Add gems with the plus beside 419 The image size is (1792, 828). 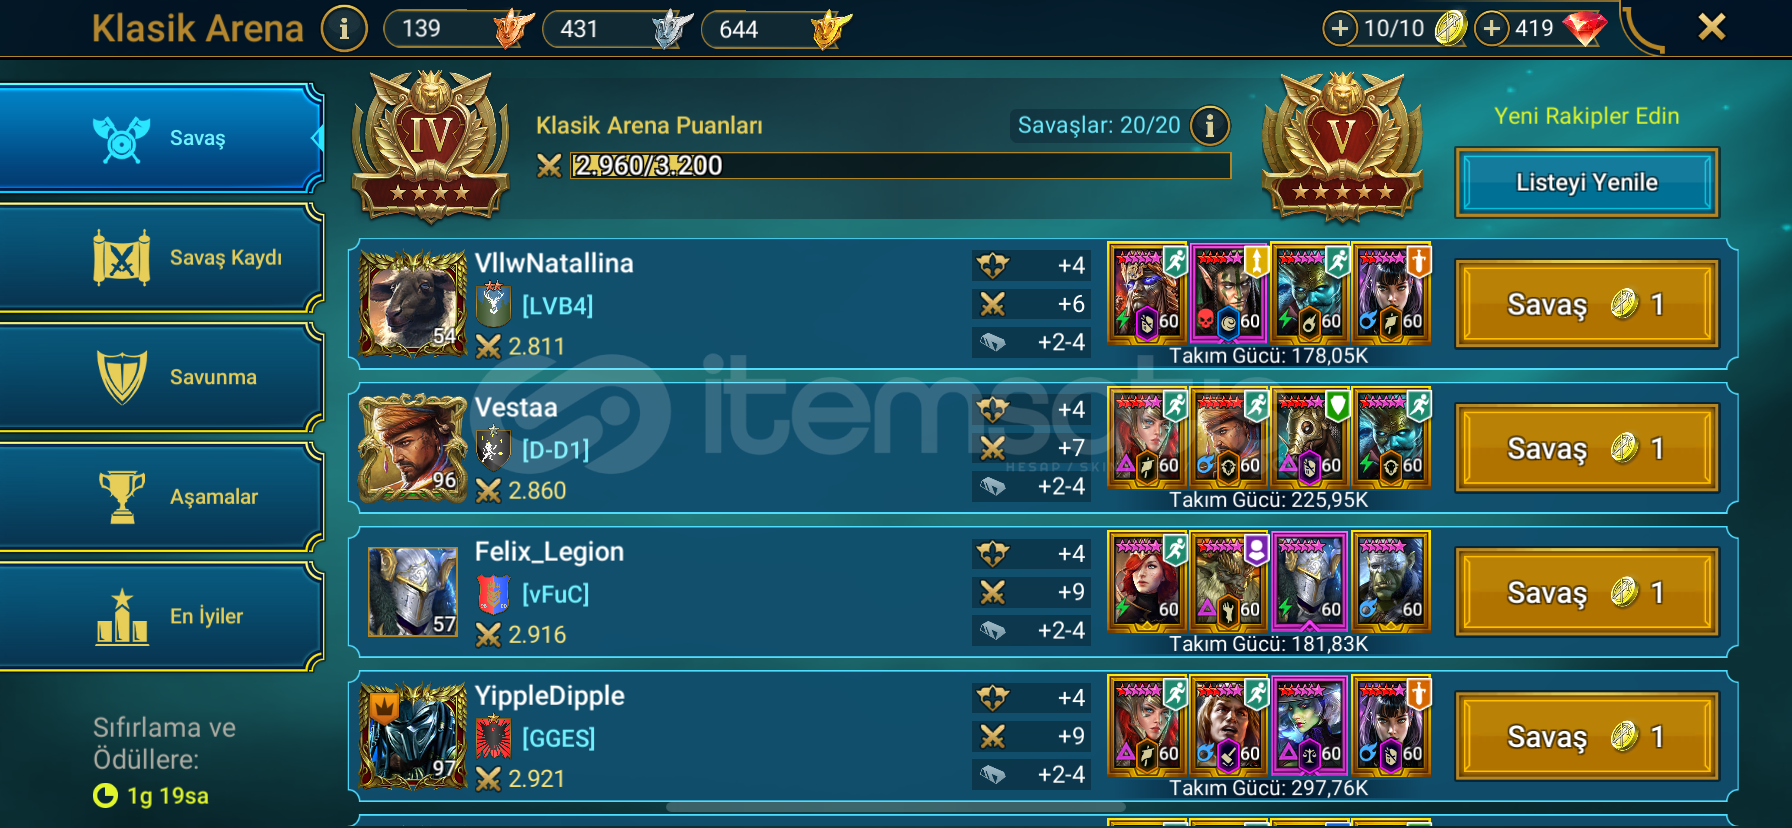tap(1491, 28)
